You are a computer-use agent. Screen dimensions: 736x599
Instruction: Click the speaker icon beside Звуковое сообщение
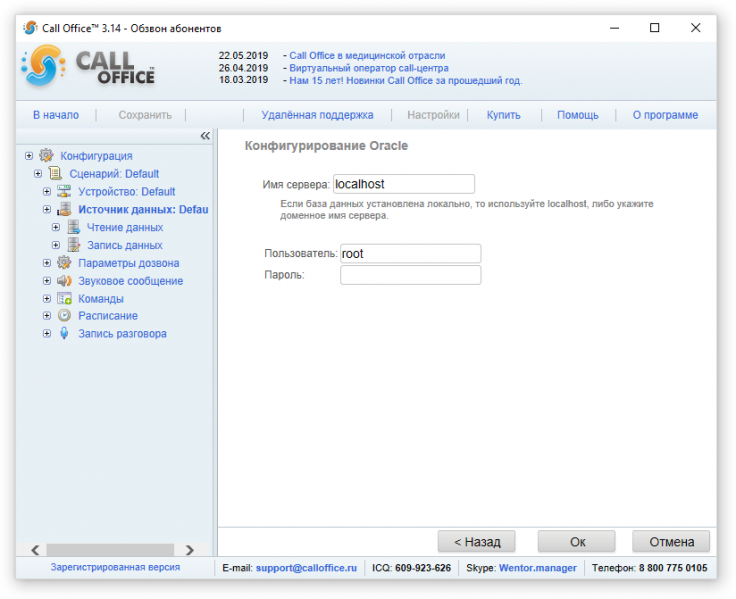point(64,280)
